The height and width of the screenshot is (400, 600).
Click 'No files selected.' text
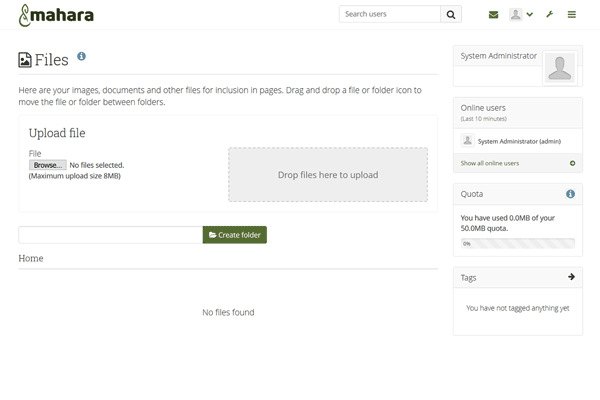pos(97,165)
